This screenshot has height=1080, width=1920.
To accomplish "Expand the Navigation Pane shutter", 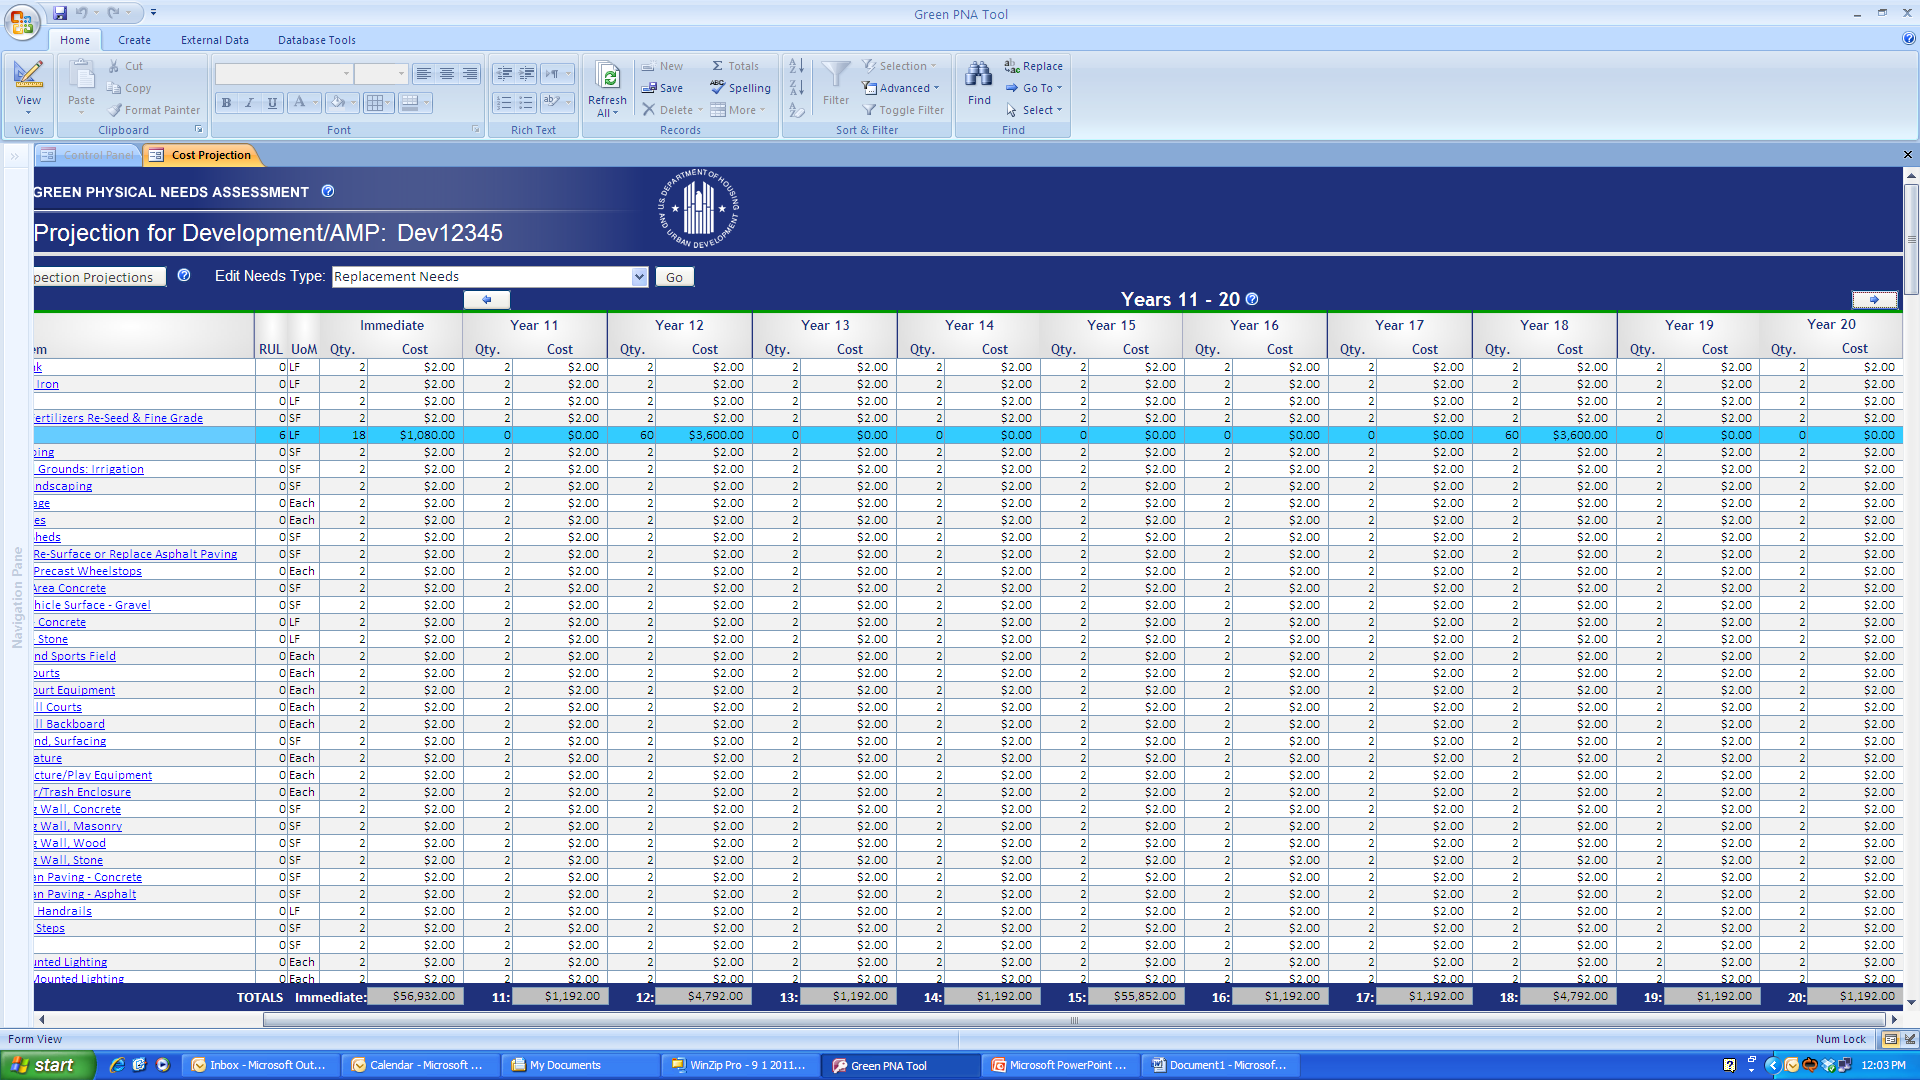I will pos(15,156).
